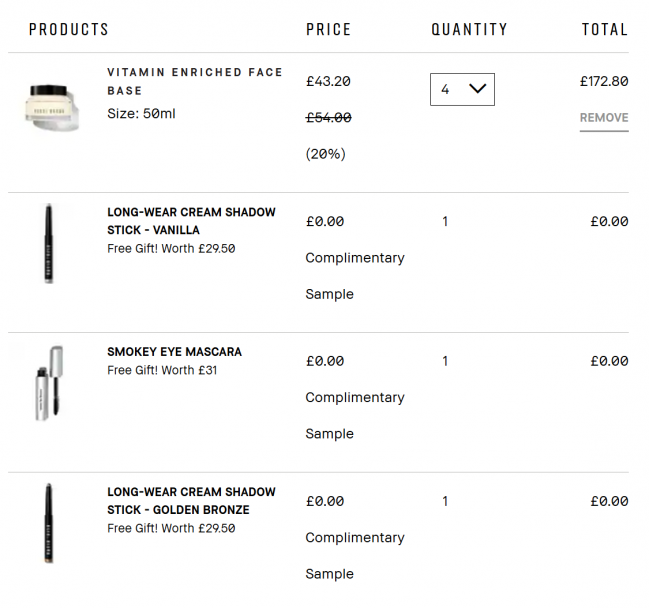
Task: Open Long-Wear Cream Shadow Stick Golden Bronze title
Action: pos(191,501)
